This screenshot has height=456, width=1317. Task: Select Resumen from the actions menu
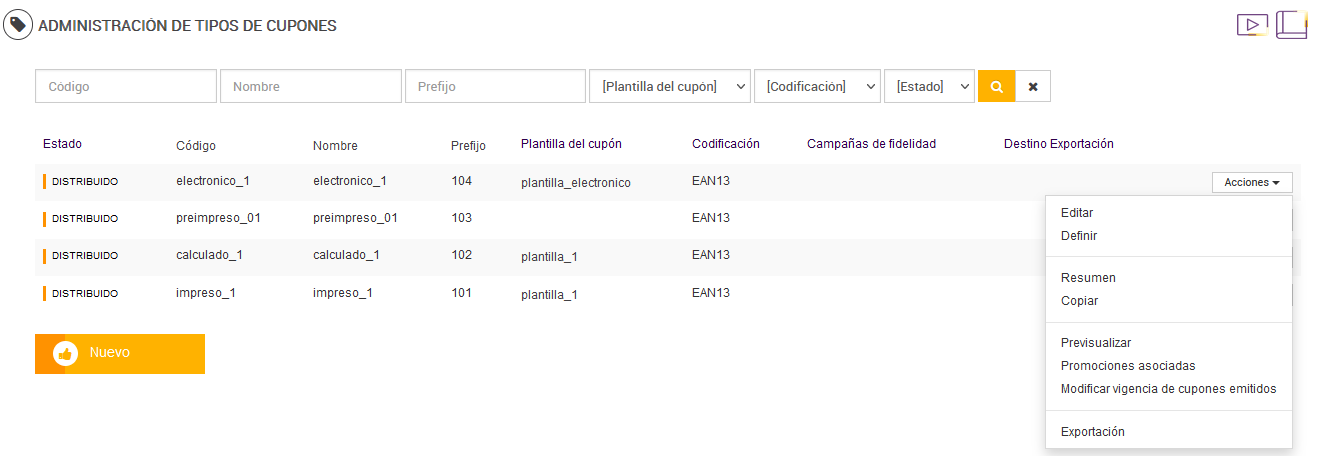click(x=1088, y=278)
